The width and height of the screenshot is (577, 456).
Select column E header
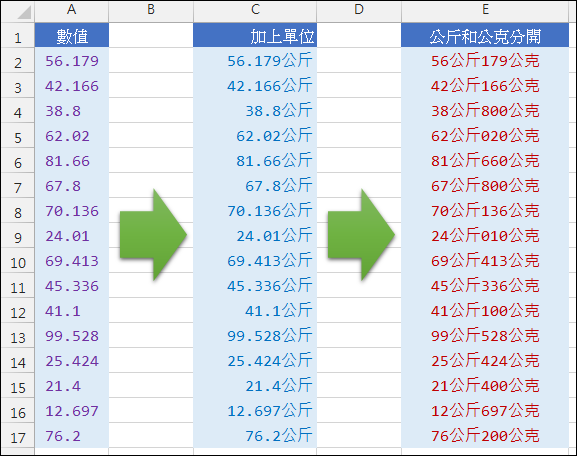[485, 11]
